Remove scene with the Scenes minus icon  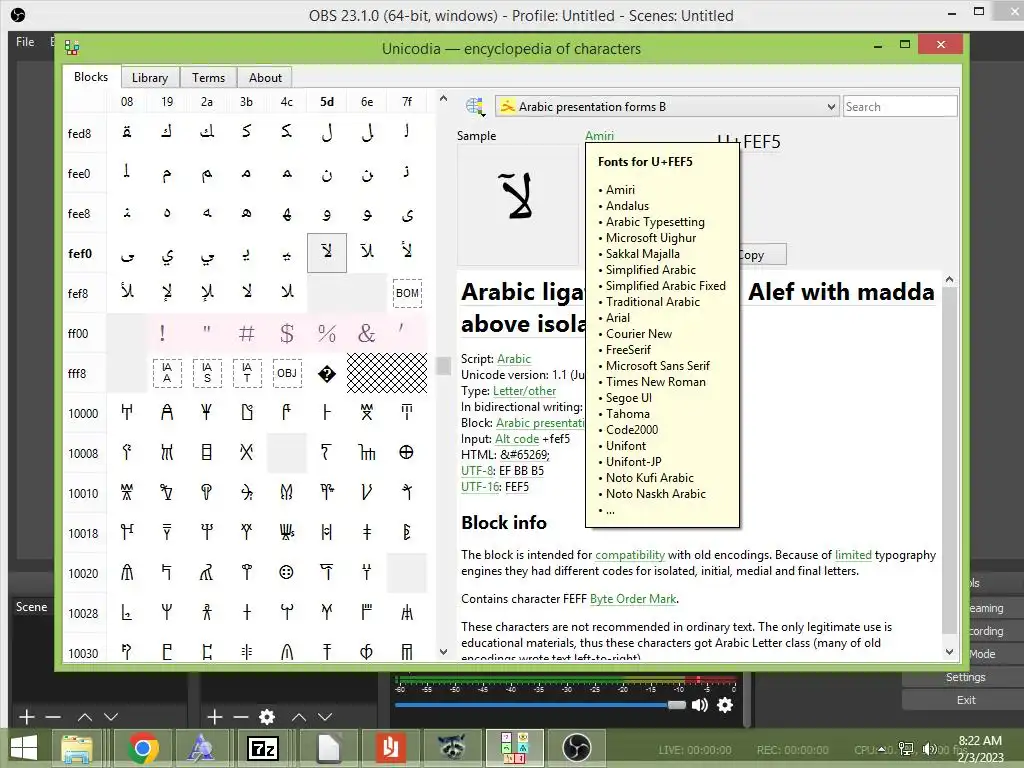pos(54,717)
